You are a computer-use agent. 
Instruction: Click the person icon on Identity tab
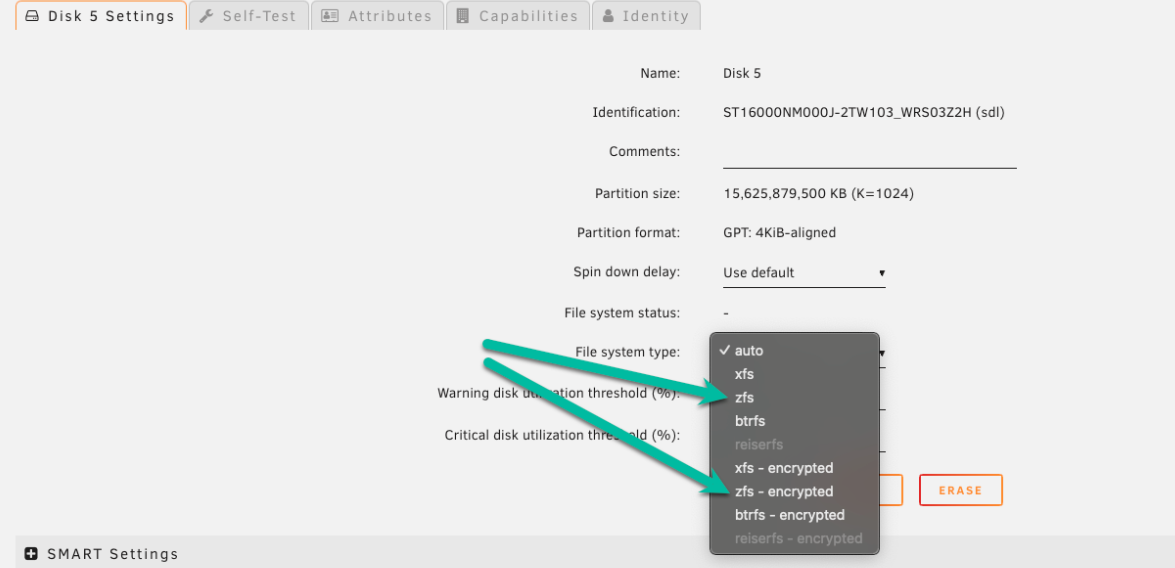(x=608, y=16)
